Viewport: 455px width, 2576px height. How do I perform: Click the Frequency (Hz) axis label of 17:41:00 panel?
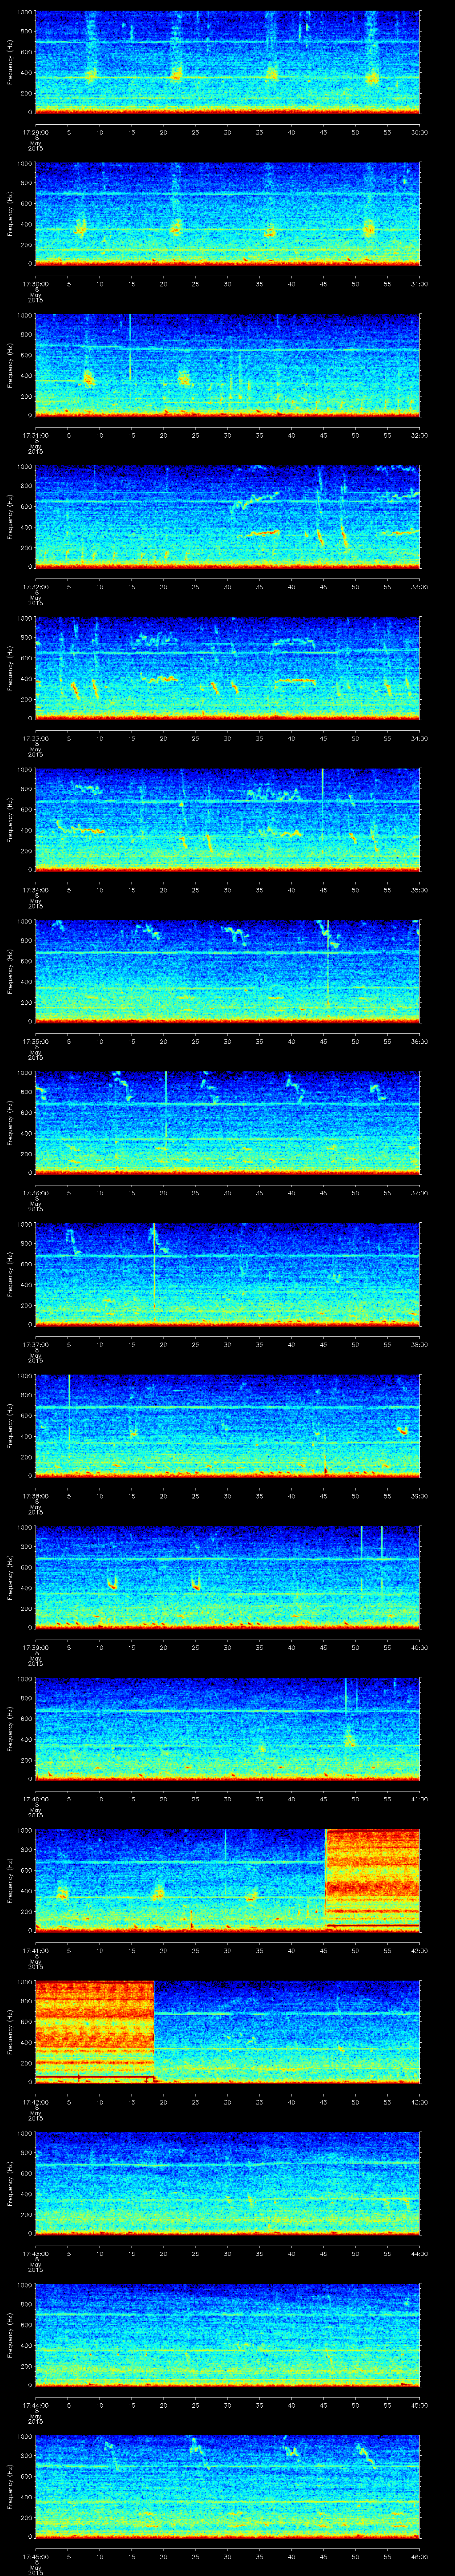point(10,1881)
